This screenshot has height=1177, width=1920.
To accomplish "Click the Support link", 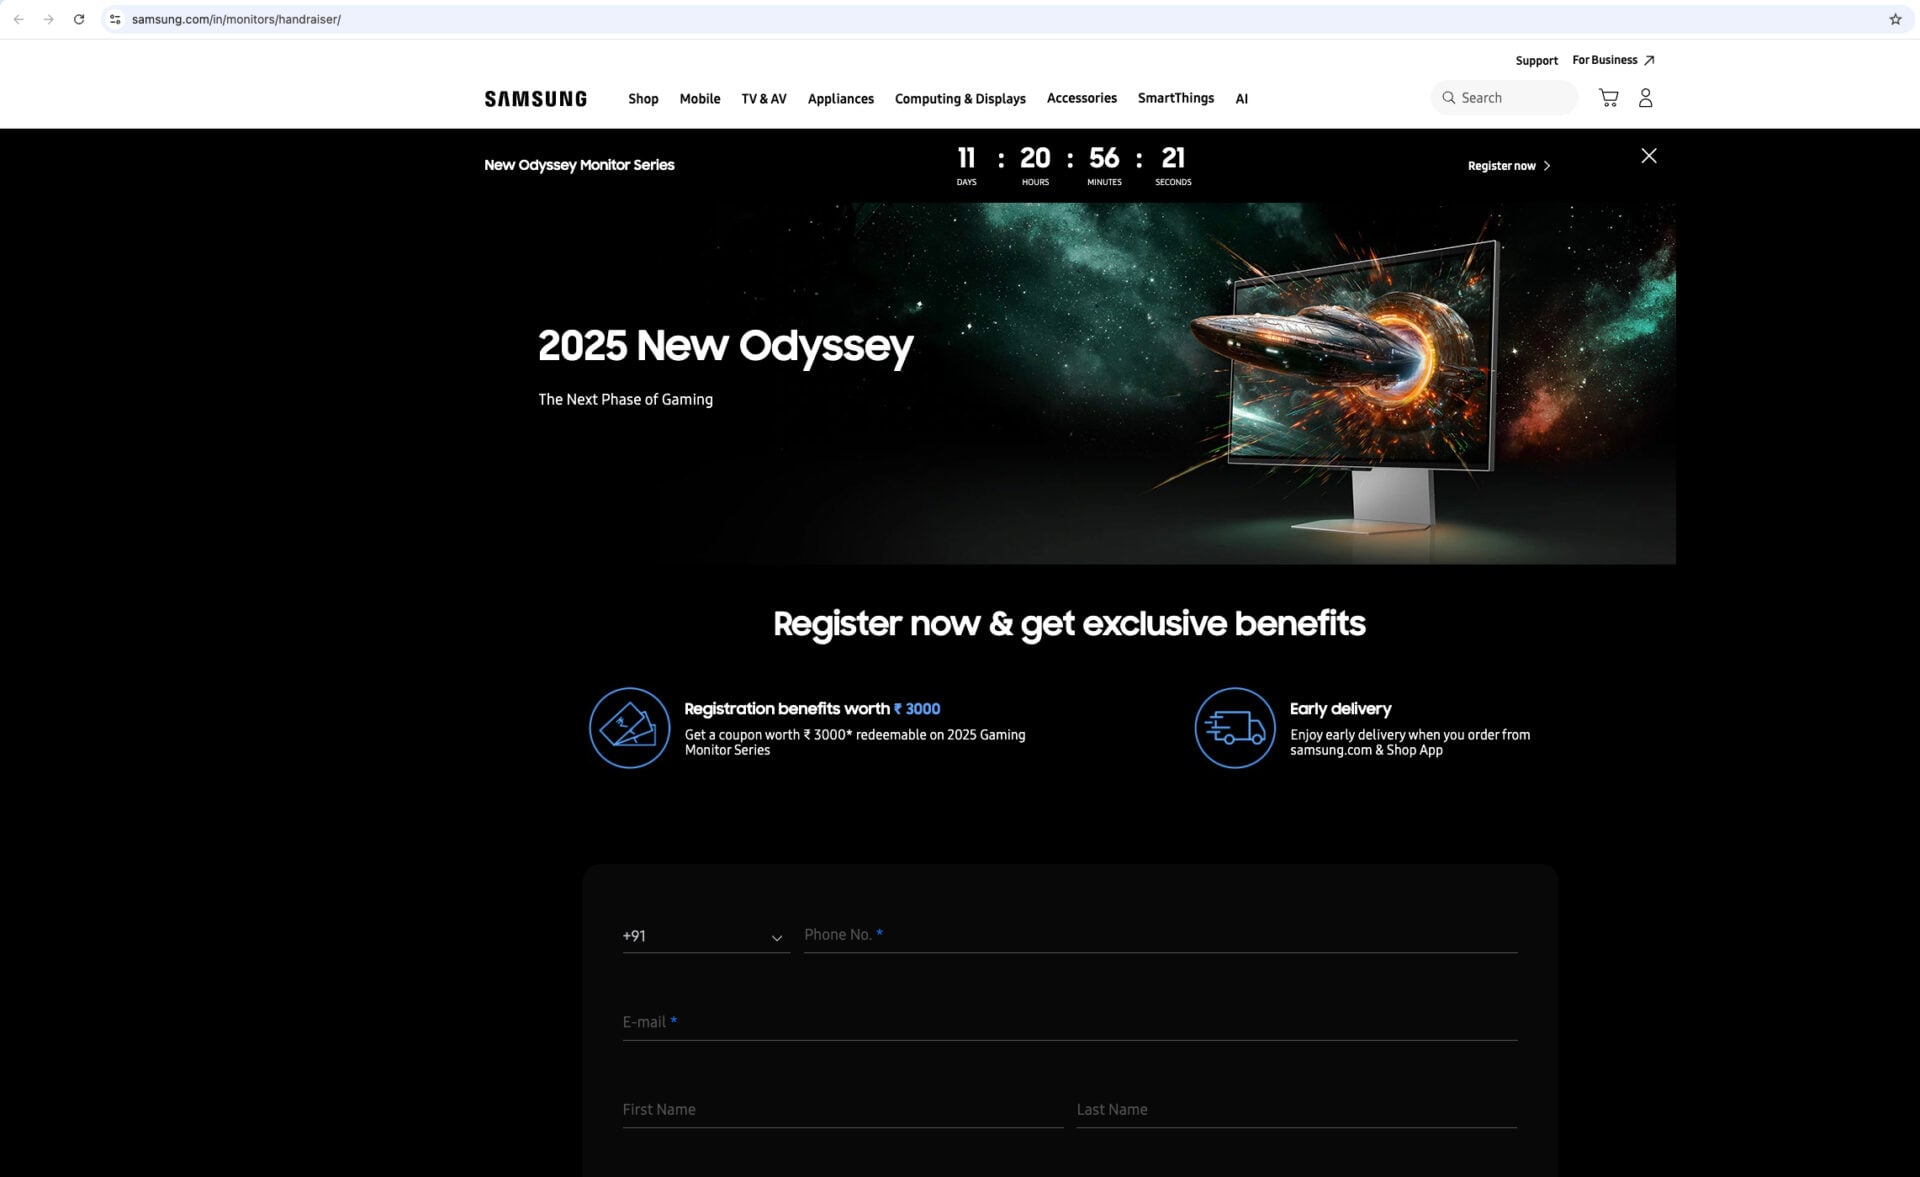I will point(1536,60).
